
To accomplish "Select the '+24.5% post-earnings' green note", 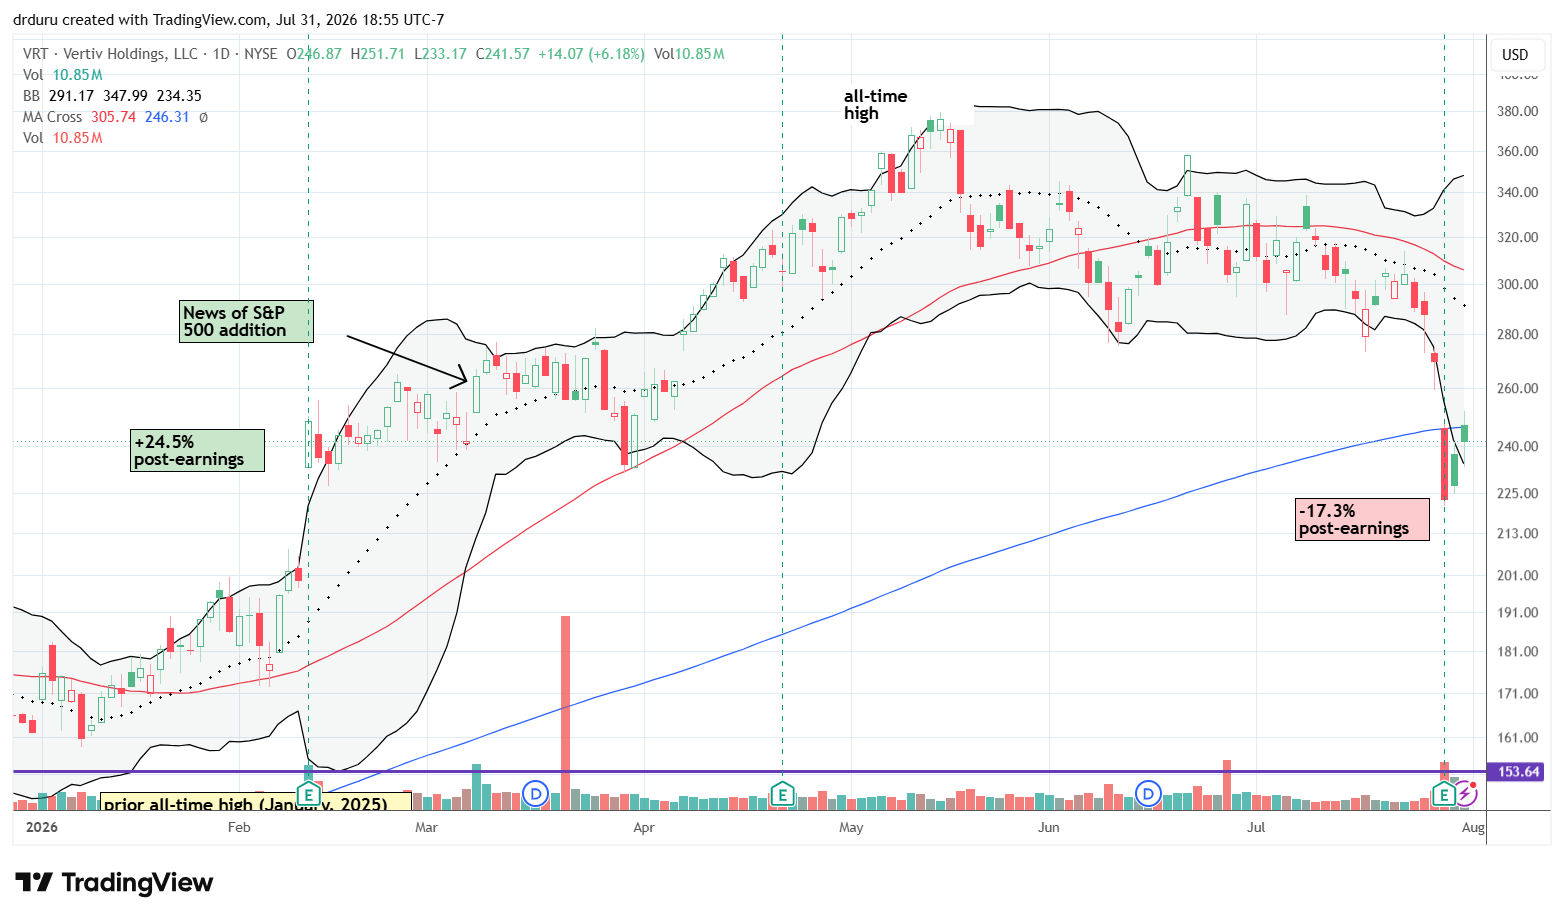I will point(198,450).
